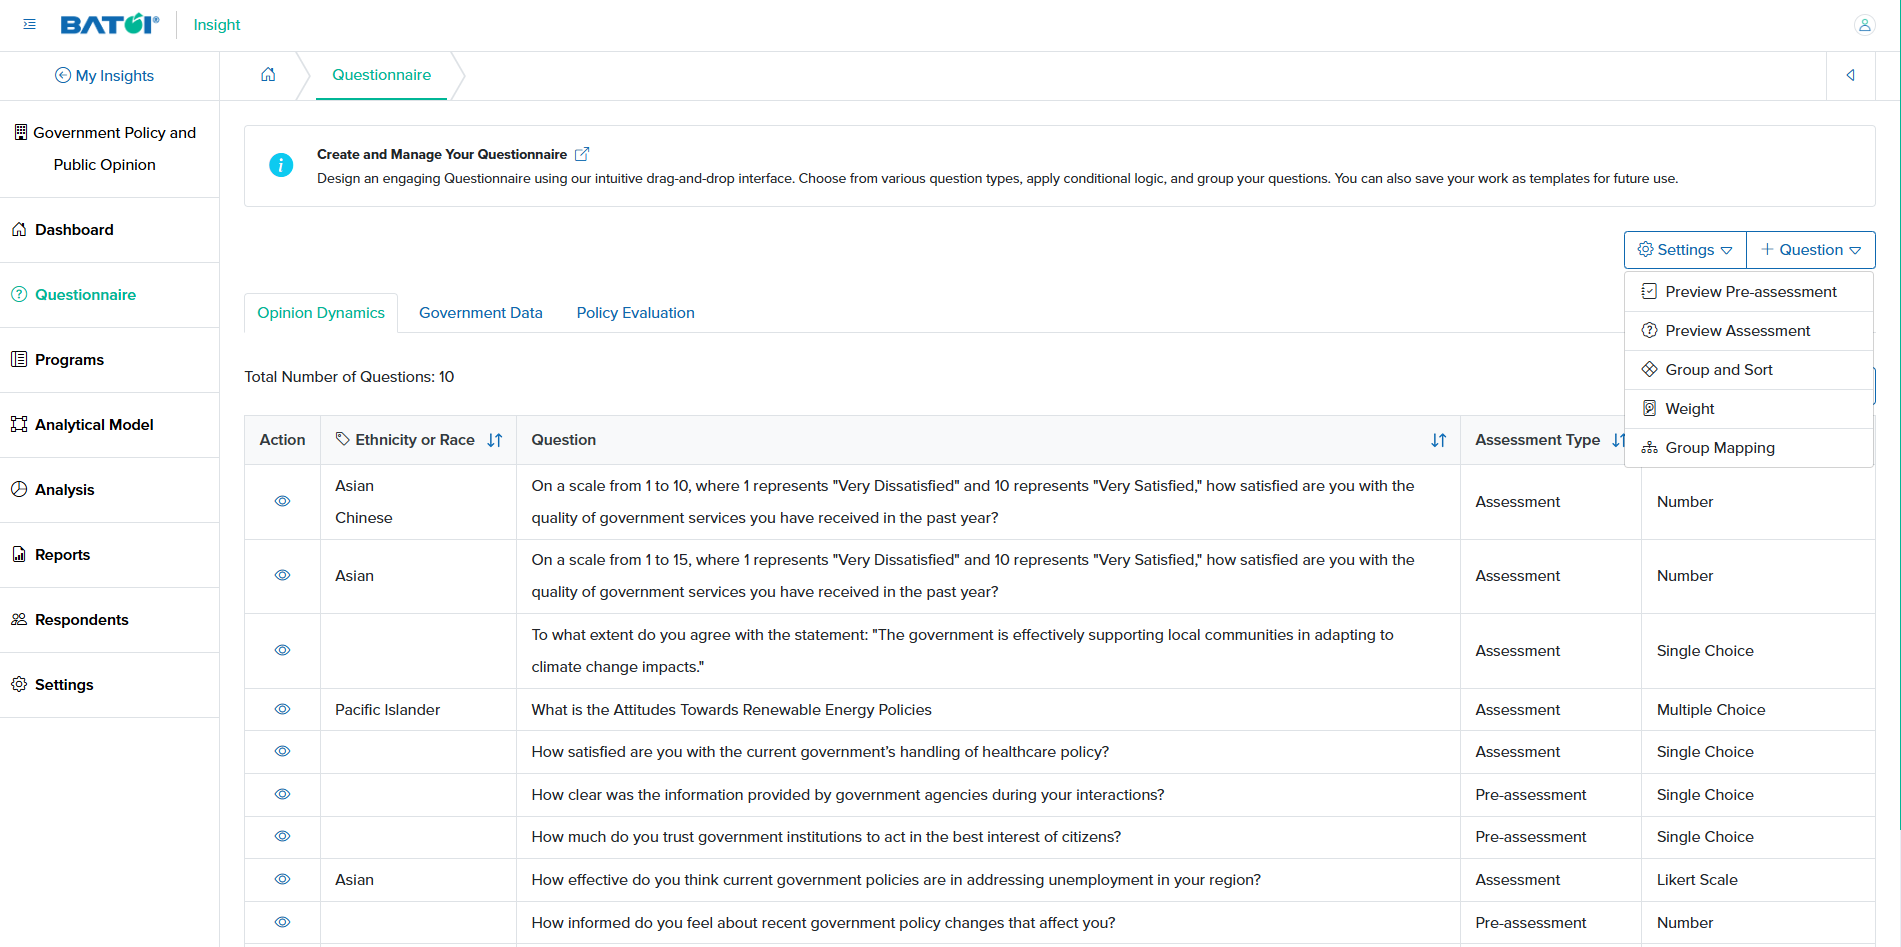
Task: Click Insight app name in header
Action: click(x=217, y=25)
